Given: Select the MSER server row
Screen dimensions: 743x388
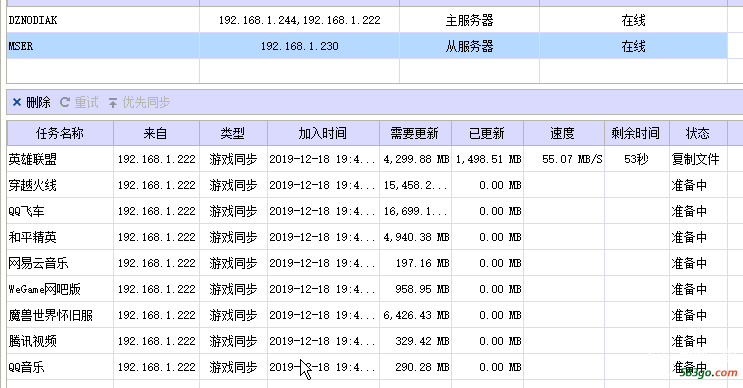Looking at the screenshot, I should pos(367,46).
